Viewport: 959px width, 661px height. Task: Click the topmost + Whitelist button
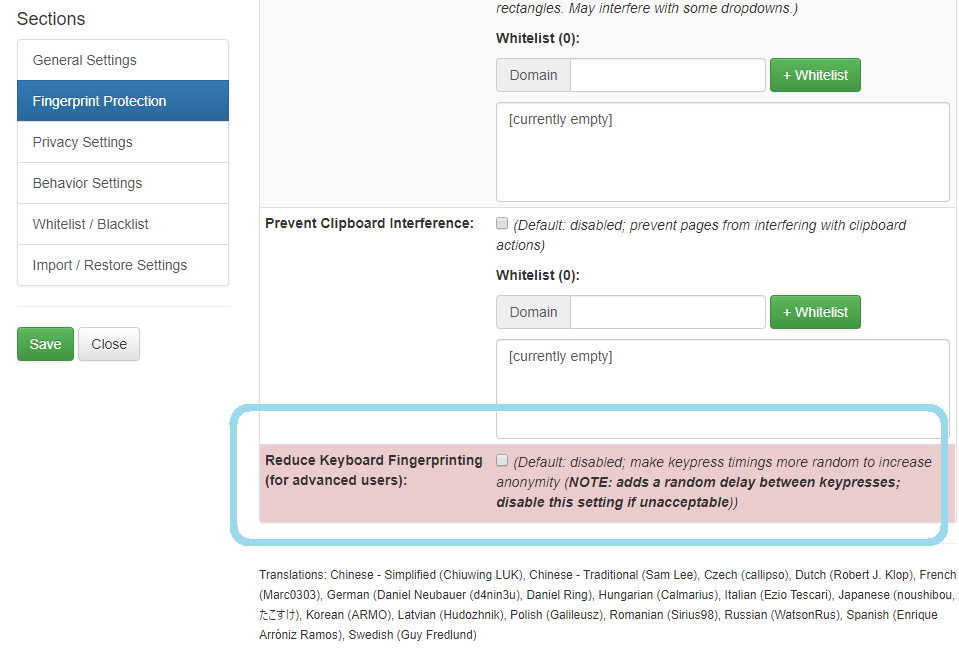(814, 75)
